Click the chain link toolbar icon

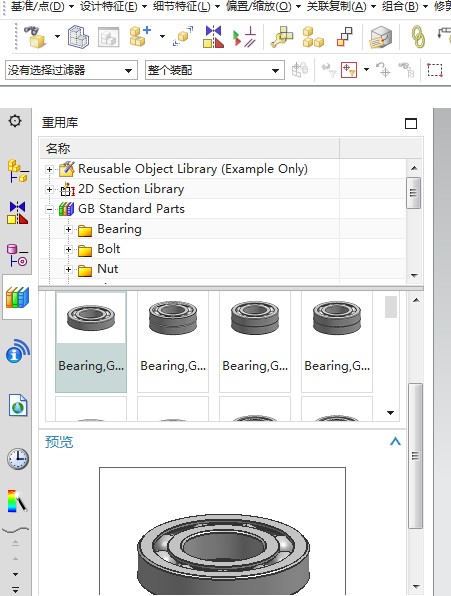click(x=418, y=36)
